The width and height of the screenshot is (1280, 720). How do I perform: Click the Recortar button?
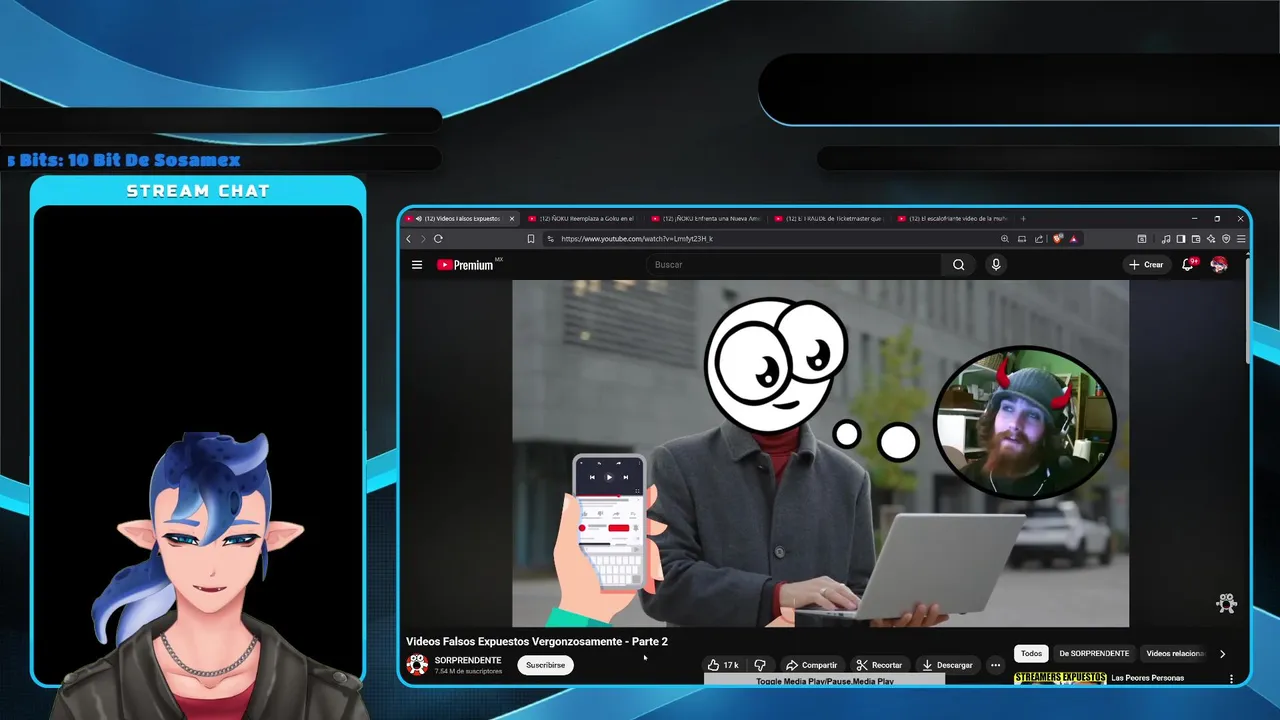tap(880, 665)
